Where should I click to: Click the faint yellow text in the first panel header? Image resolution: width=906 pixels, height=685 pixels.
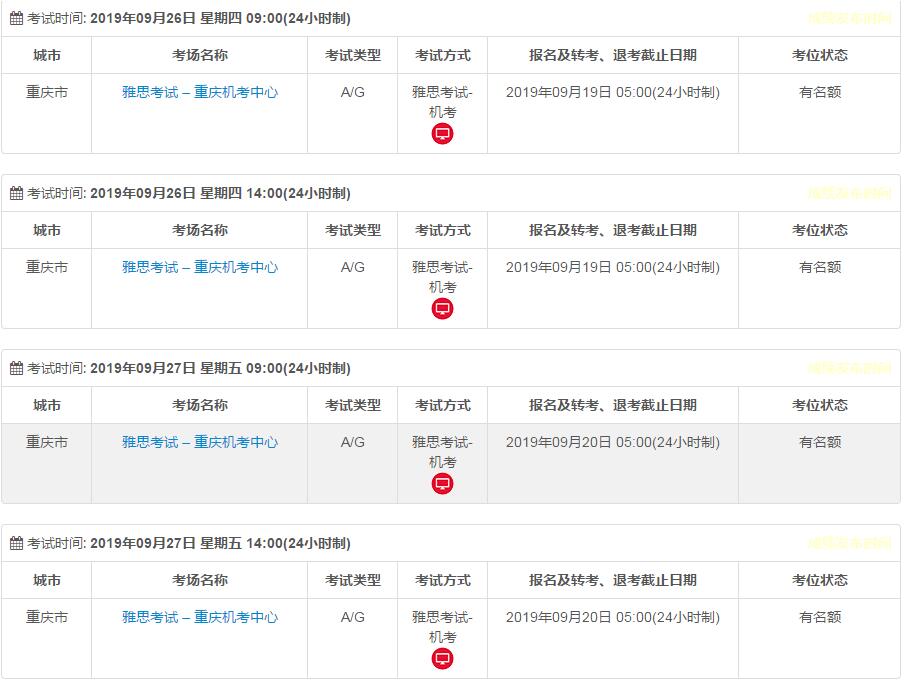(x=849, y=18)
